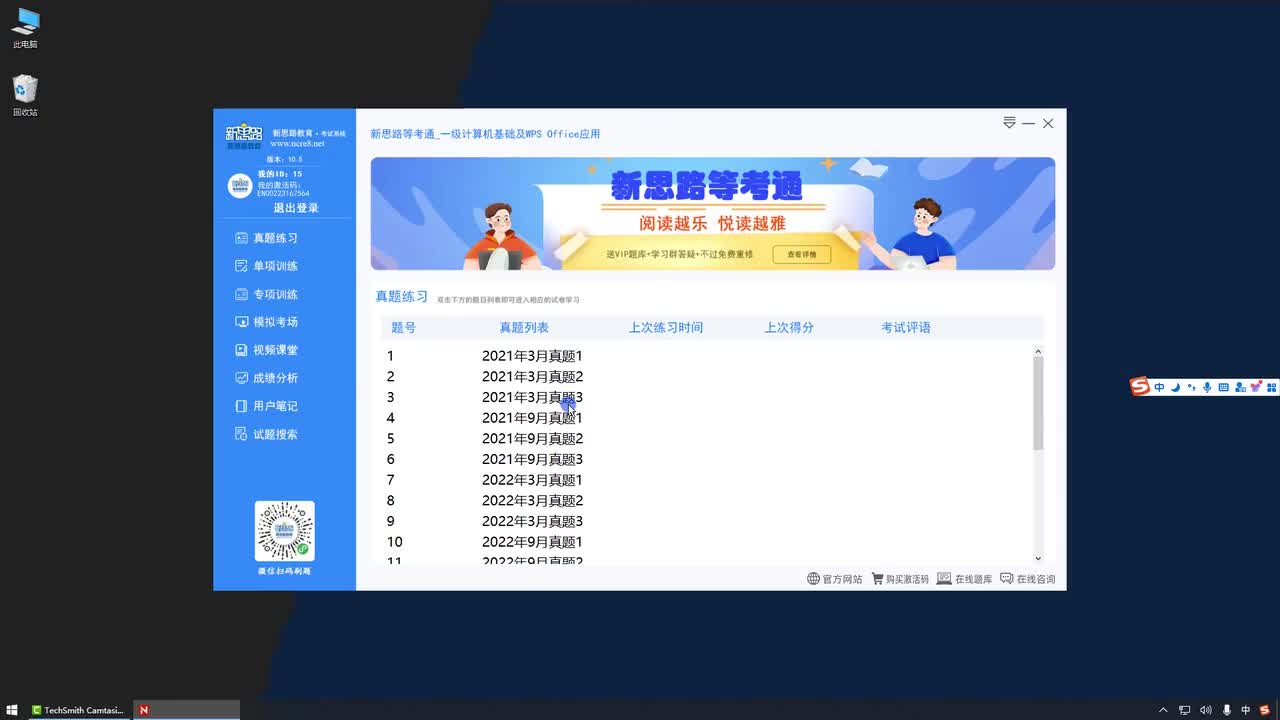
Task: Click the 上次练习时间 column header
Action: coord(666,328)
